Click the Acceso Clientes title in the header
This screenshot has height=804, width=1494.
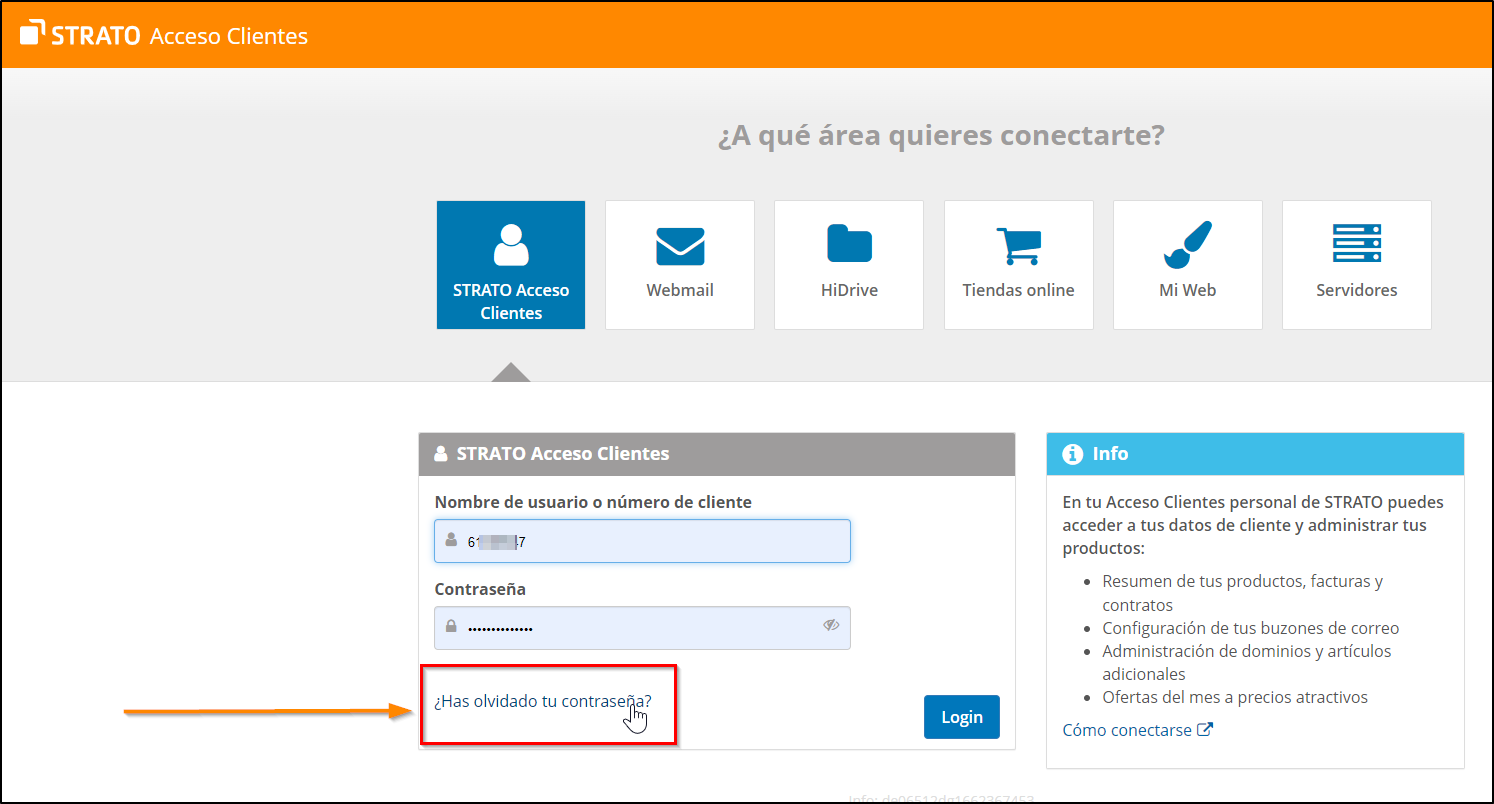pos(228,36)
